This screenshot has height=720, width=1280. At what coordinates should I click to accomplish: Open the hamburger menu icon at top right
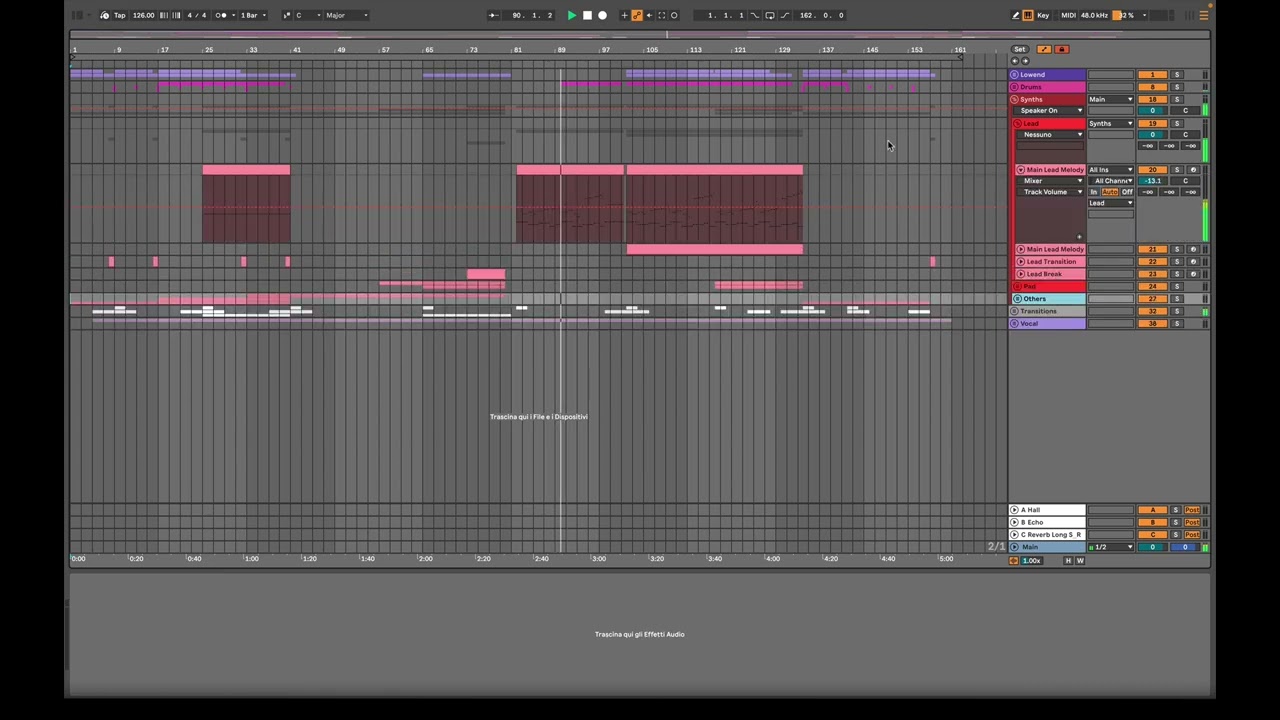tap(1203, 15)
